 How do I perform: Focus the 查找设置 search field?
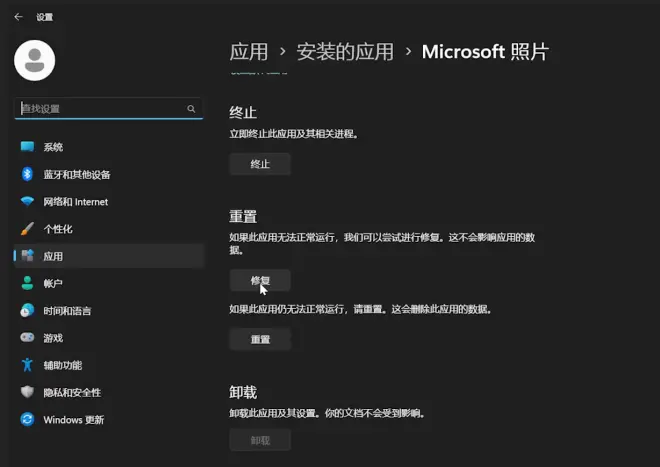point(109,109)
